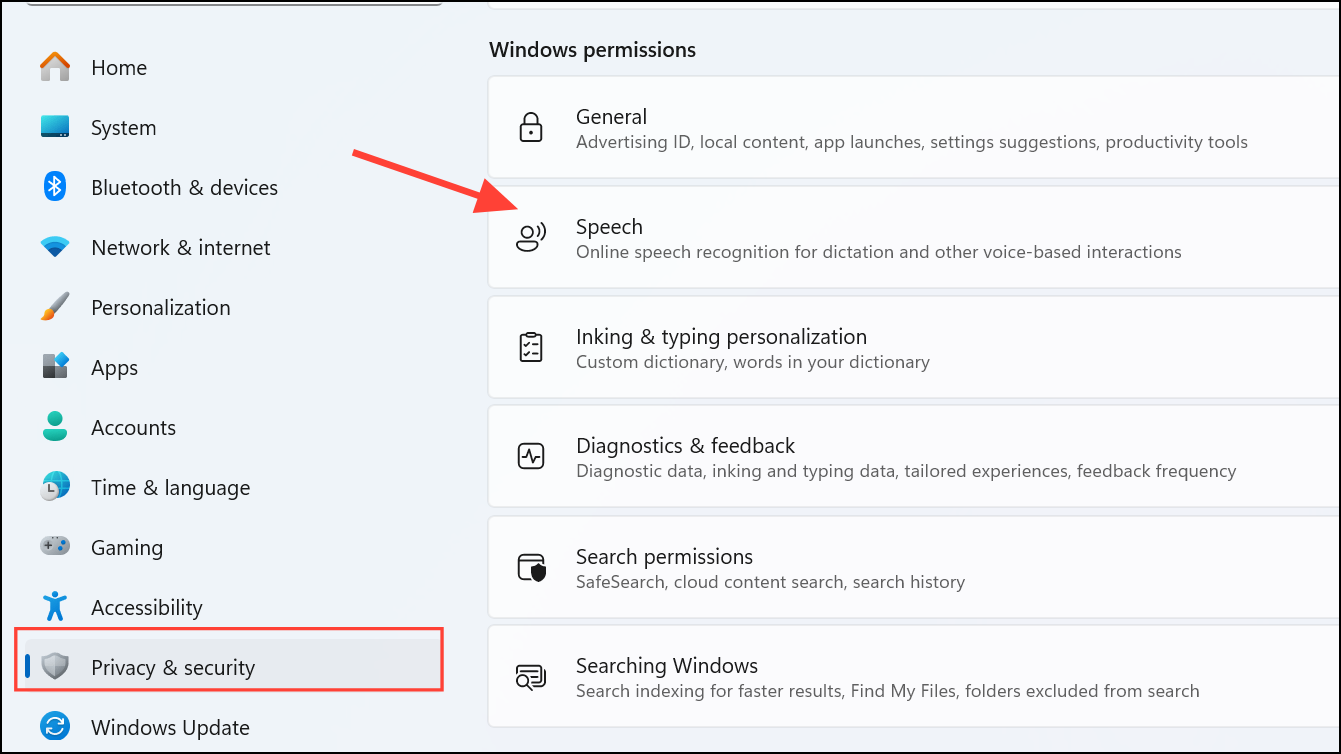
Task: Click the System monitor icon
Action: 55,127
